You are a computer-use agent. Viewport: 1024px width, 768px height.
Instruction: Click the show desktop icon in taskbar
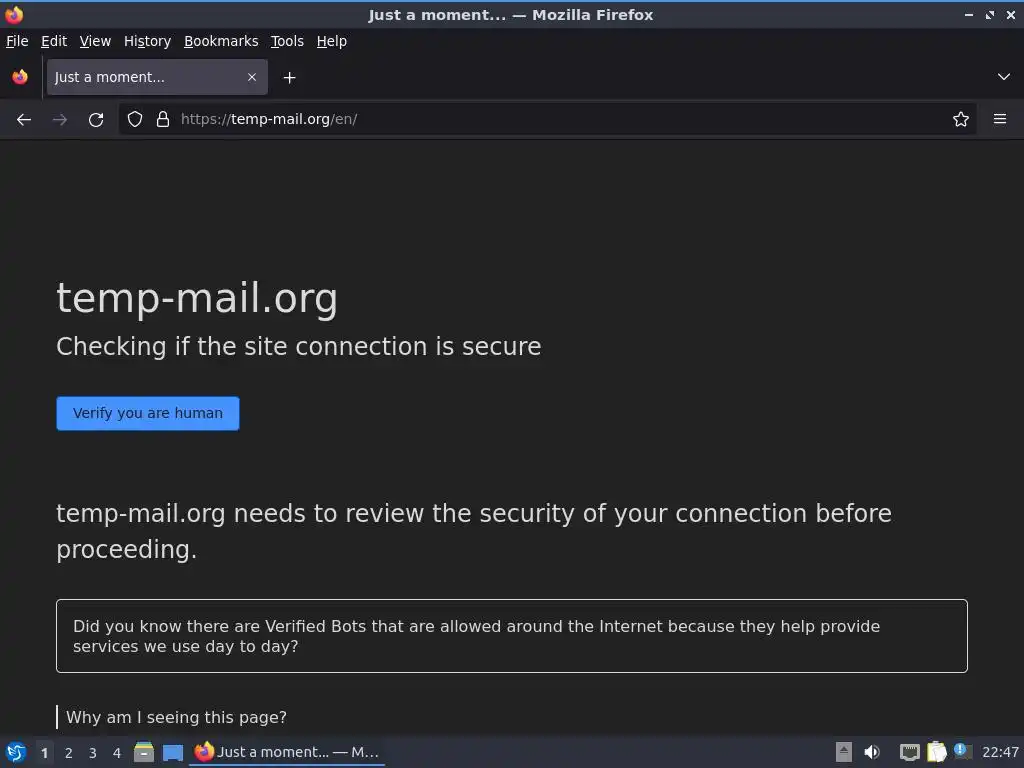[x=172, y=753]
